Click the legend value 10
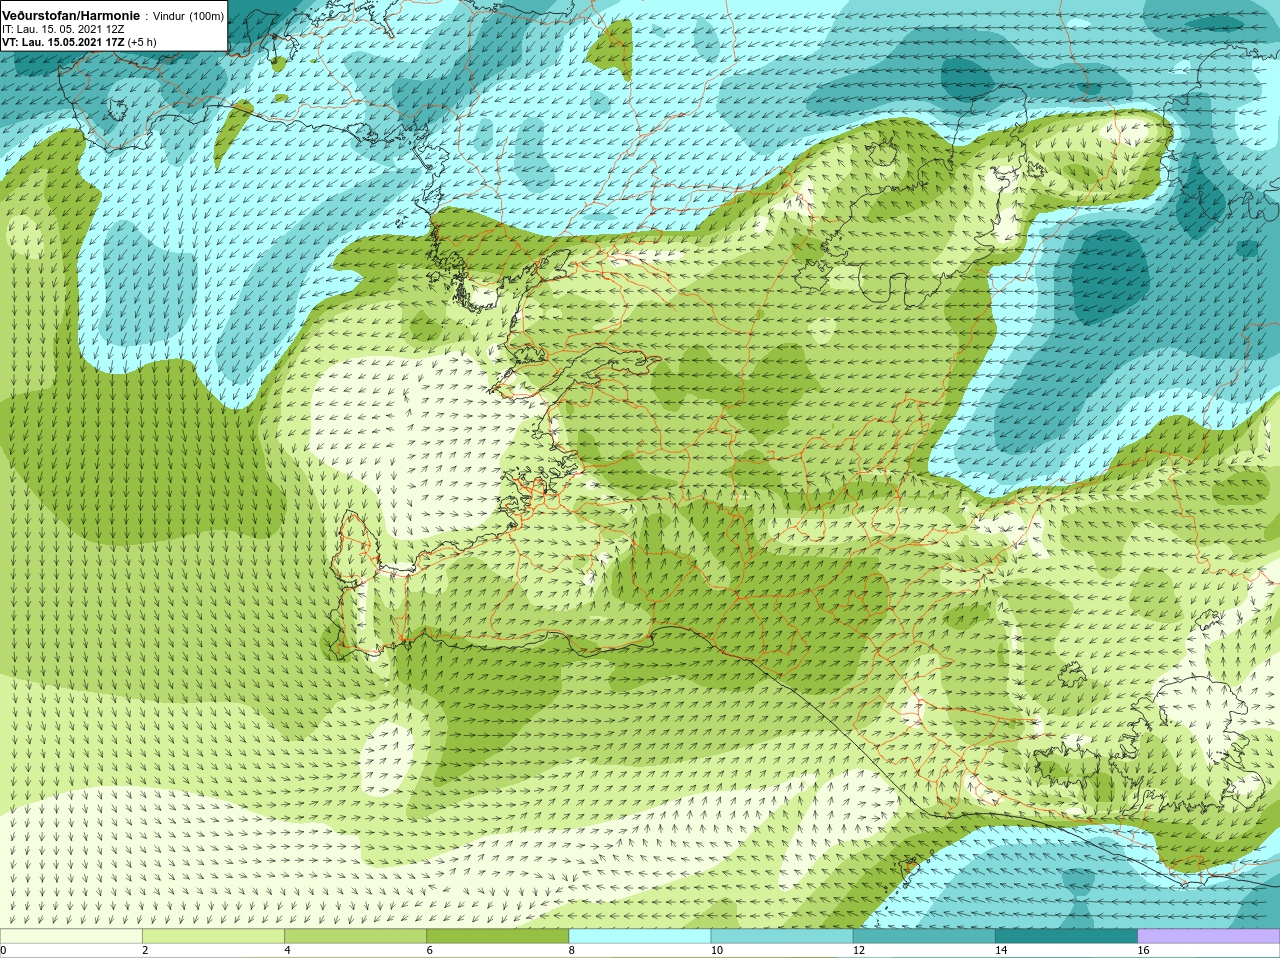This screenshot has height=958, width=1280. (717, 950)
